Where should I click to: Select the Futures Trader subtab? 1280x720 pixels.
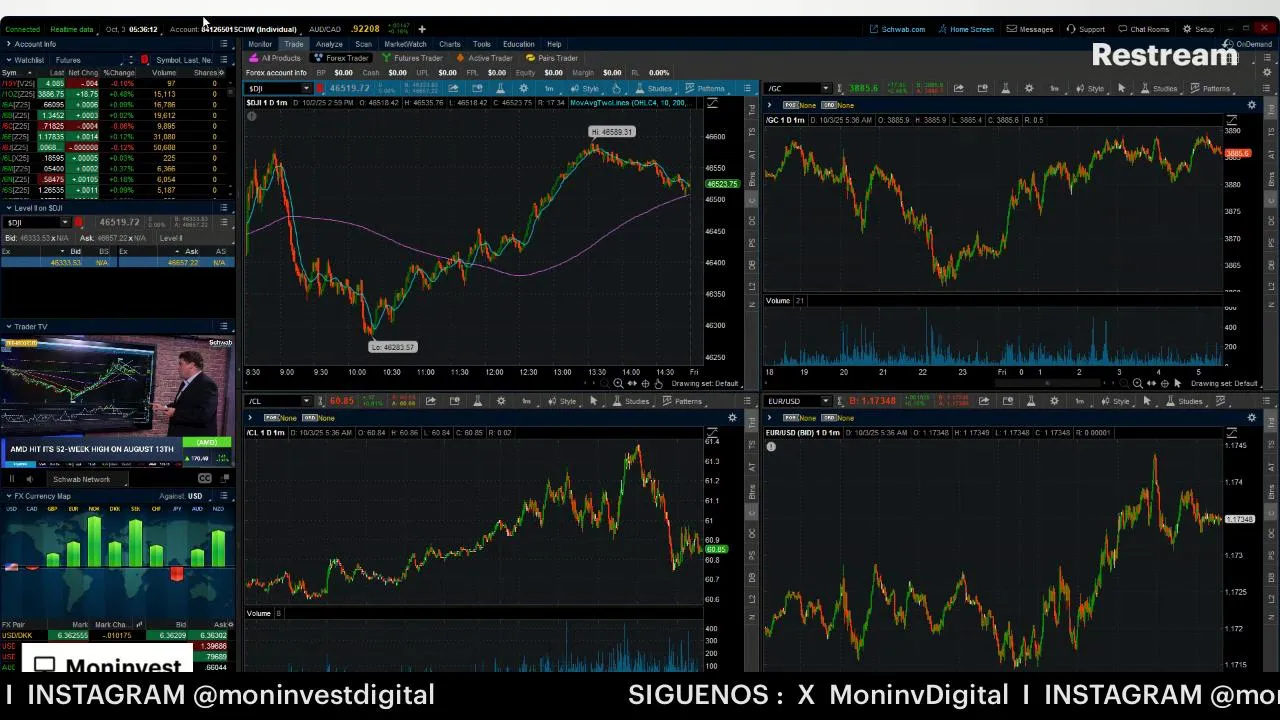click(412, 58)
